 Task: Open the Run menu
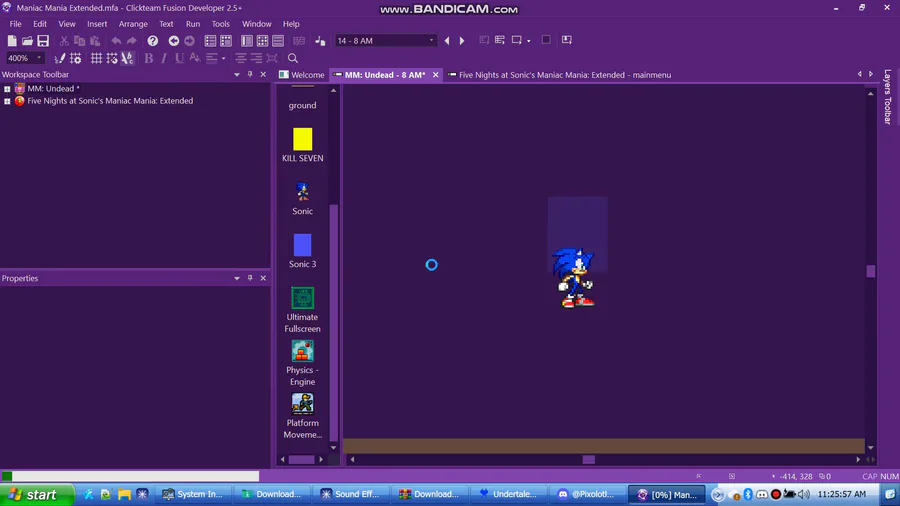click(193, 24)
